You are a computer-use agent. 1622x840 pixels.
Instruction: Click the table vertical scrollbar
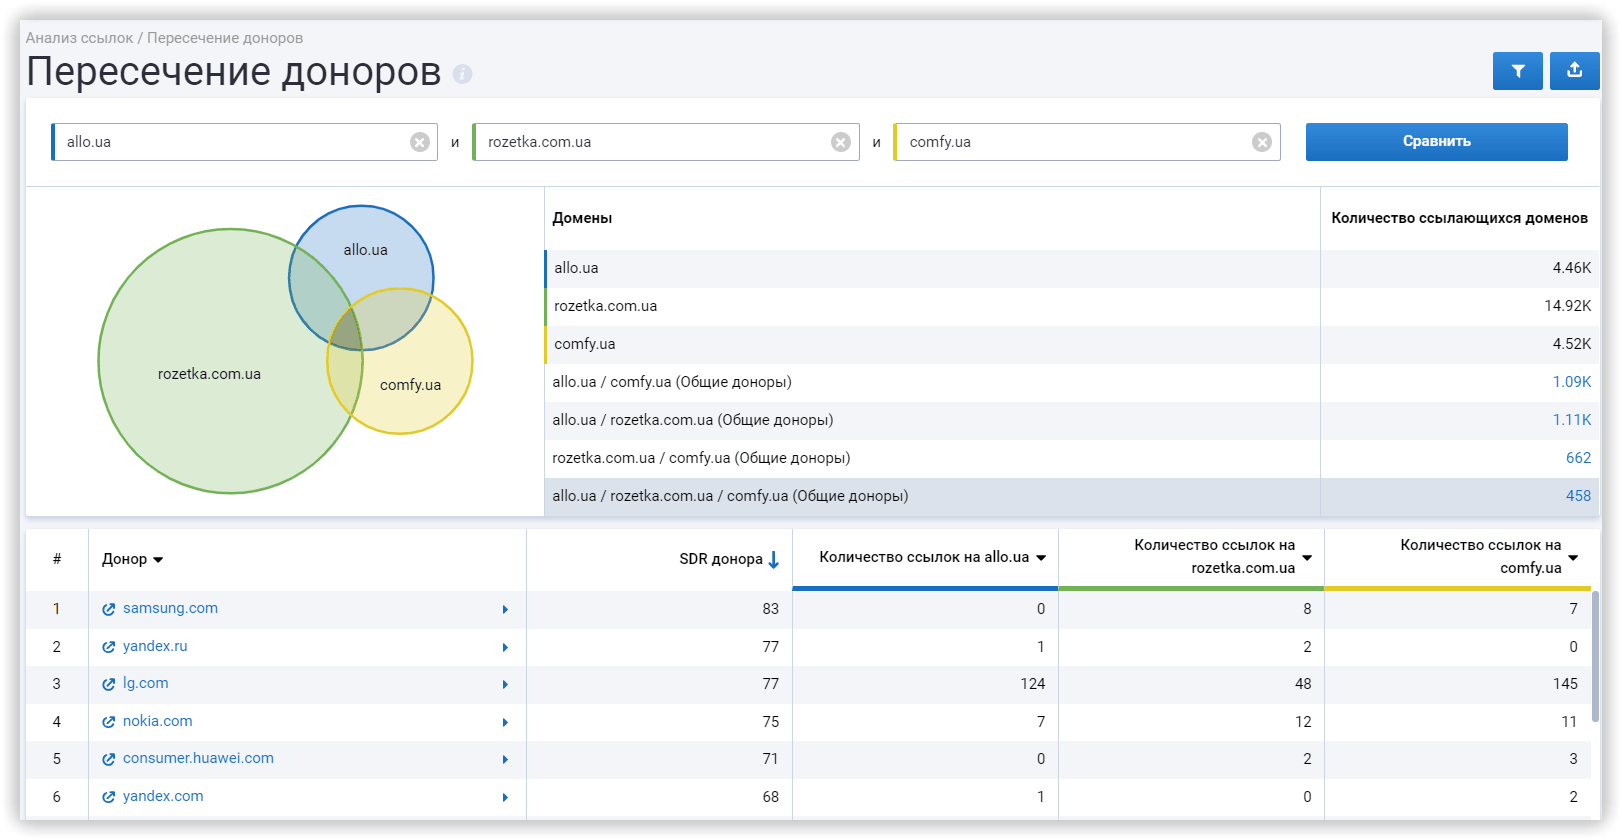click(1595, 655)
